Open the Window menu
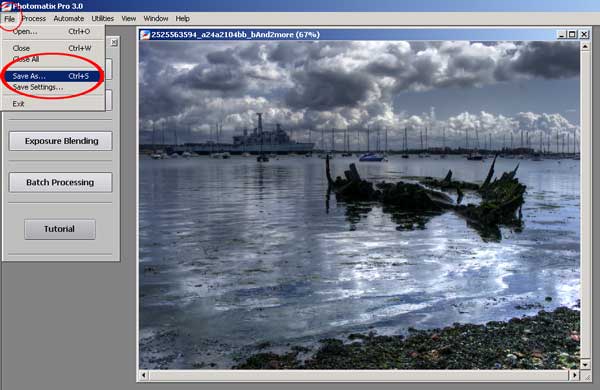The width and height of the screenshot is (600, 390). 156,18
